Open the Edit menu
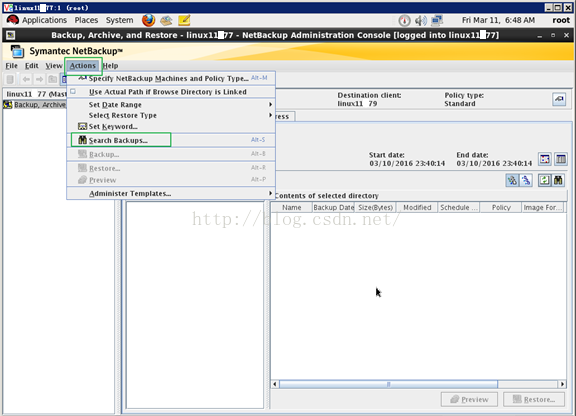576x416 pixels. pos(32,66)
